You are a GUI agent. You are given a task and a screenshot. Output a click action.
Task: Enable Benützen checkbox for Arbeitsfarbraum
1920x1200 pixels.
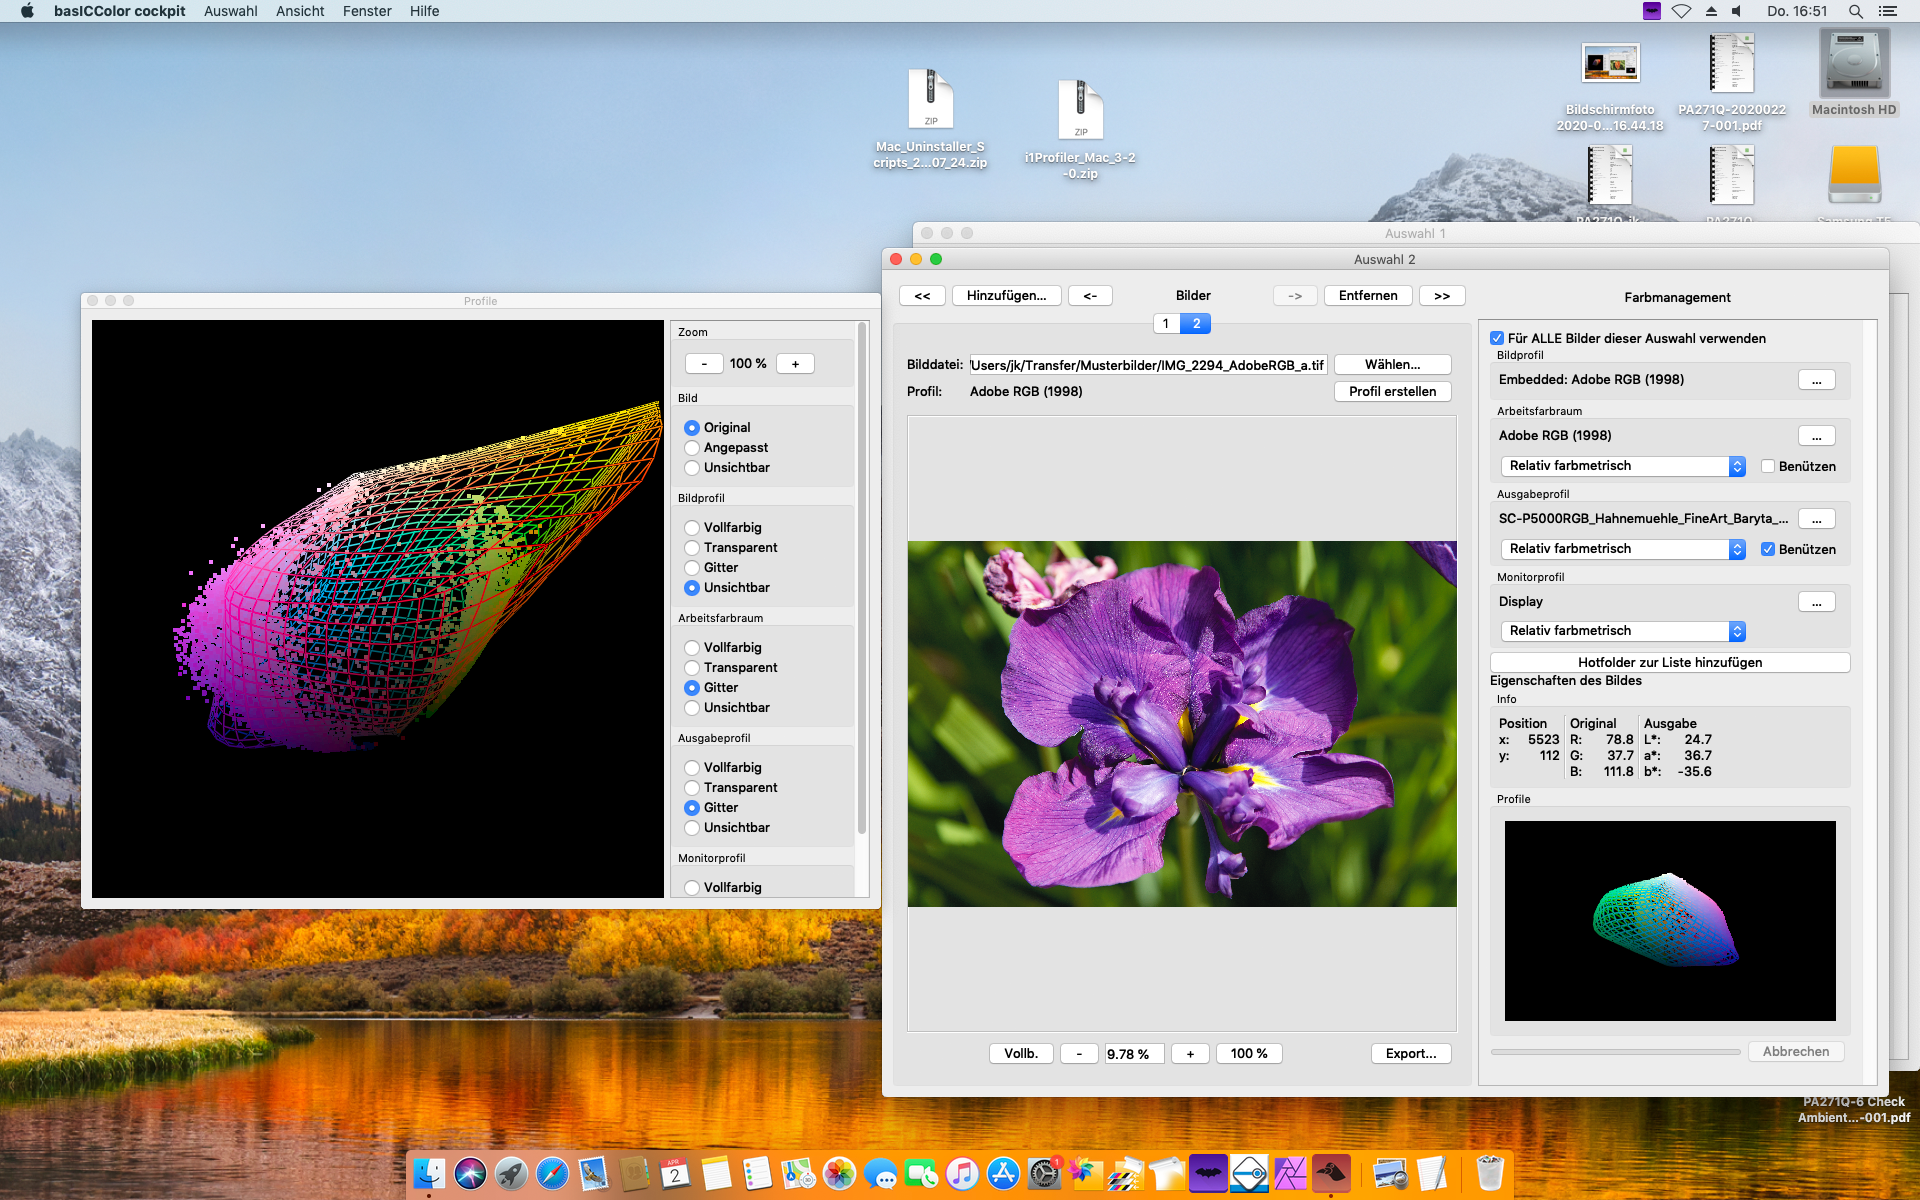(1768, 466)
